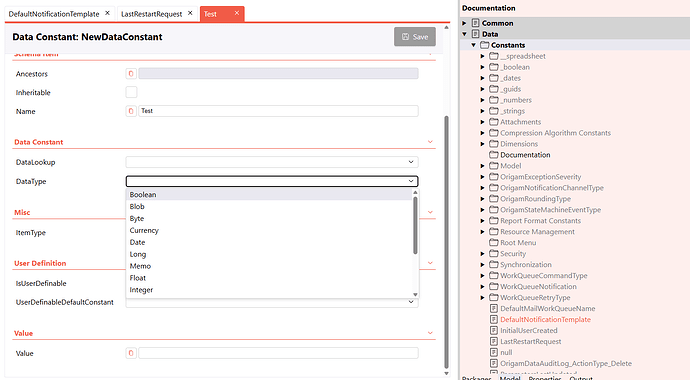
Task: Choose Byte from DataType list
Action: pos(270,218)
